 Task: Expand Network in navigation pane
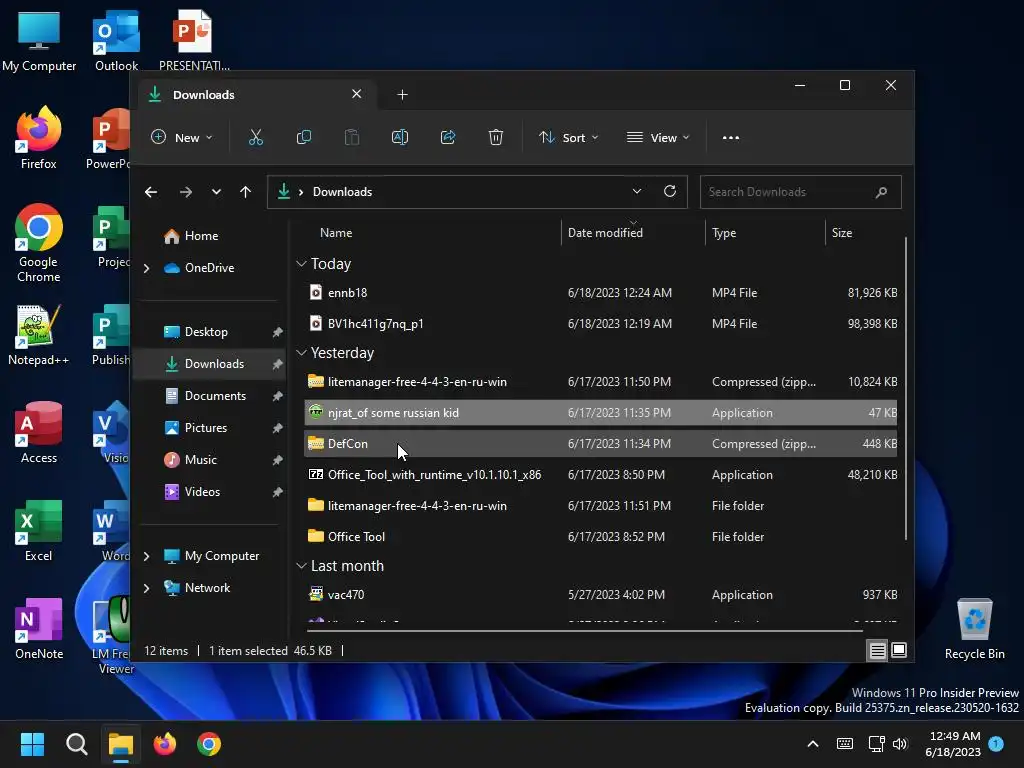pos(147,588)
